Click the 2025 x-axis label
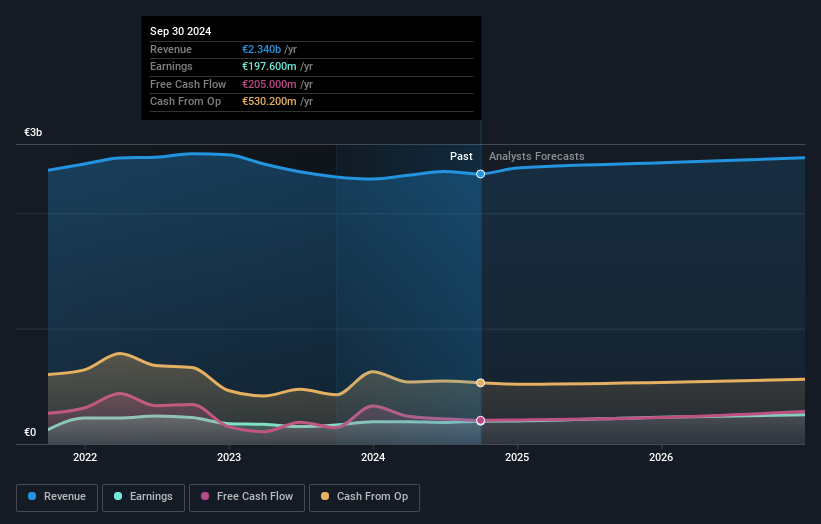The image size is (821, 524). [x=517, y=457]
